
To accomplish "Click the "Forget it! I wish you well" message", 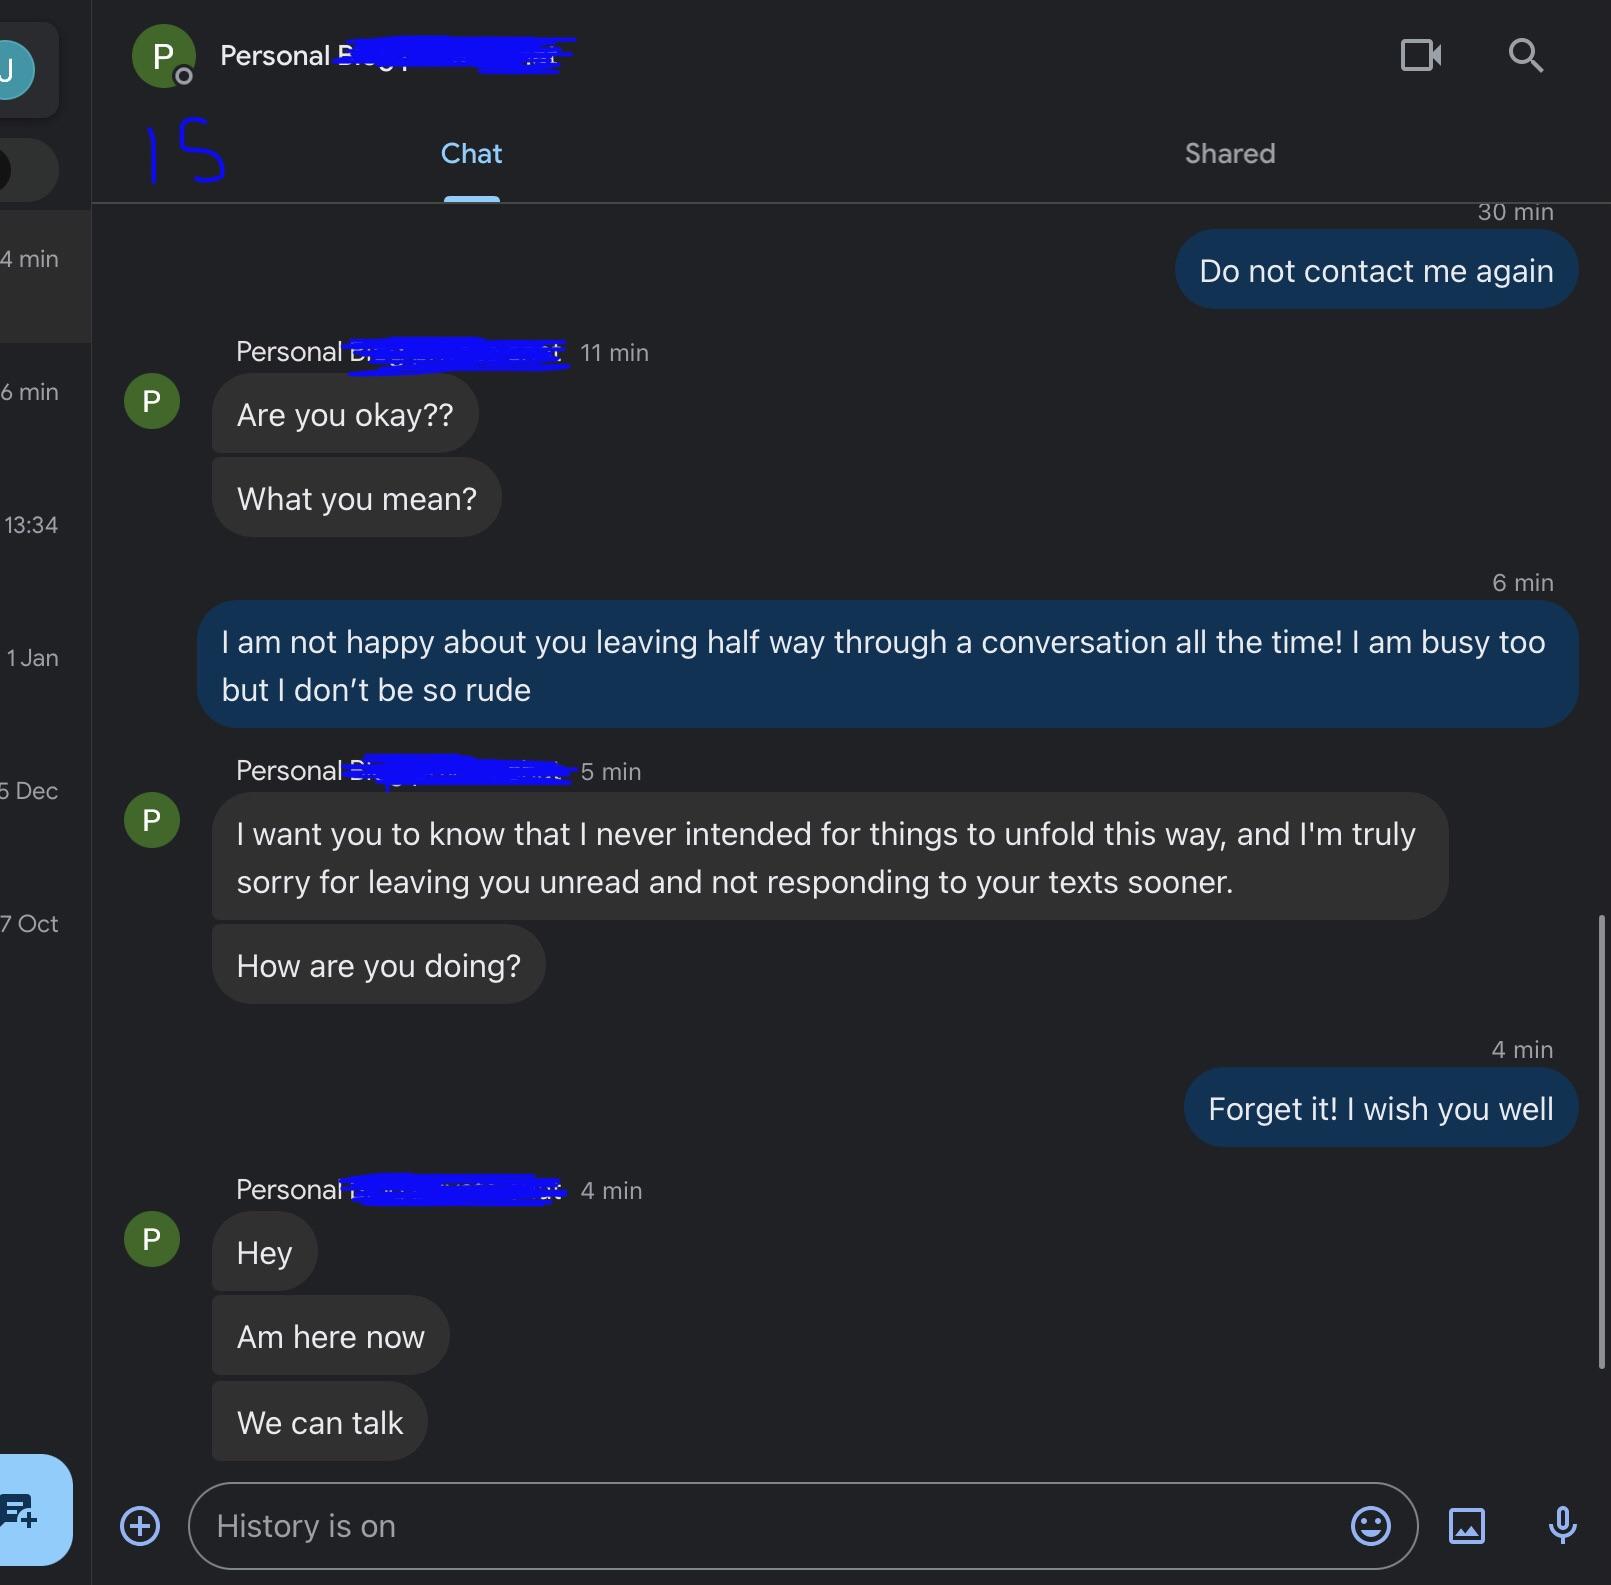I will [1380, 1109].
